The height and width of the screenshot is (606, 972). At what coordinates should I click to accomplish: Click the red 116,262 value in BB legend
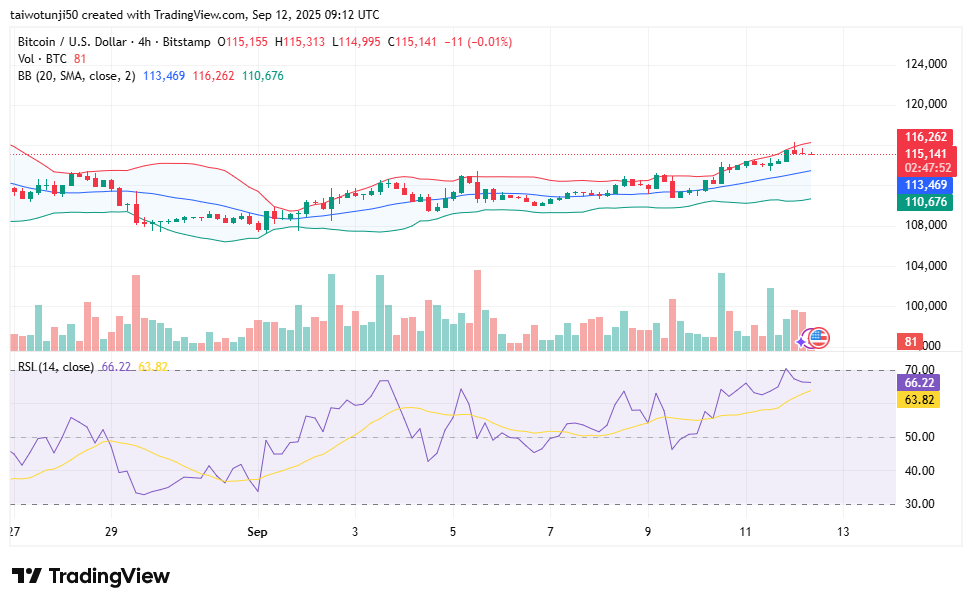click(x=213, y=76)
